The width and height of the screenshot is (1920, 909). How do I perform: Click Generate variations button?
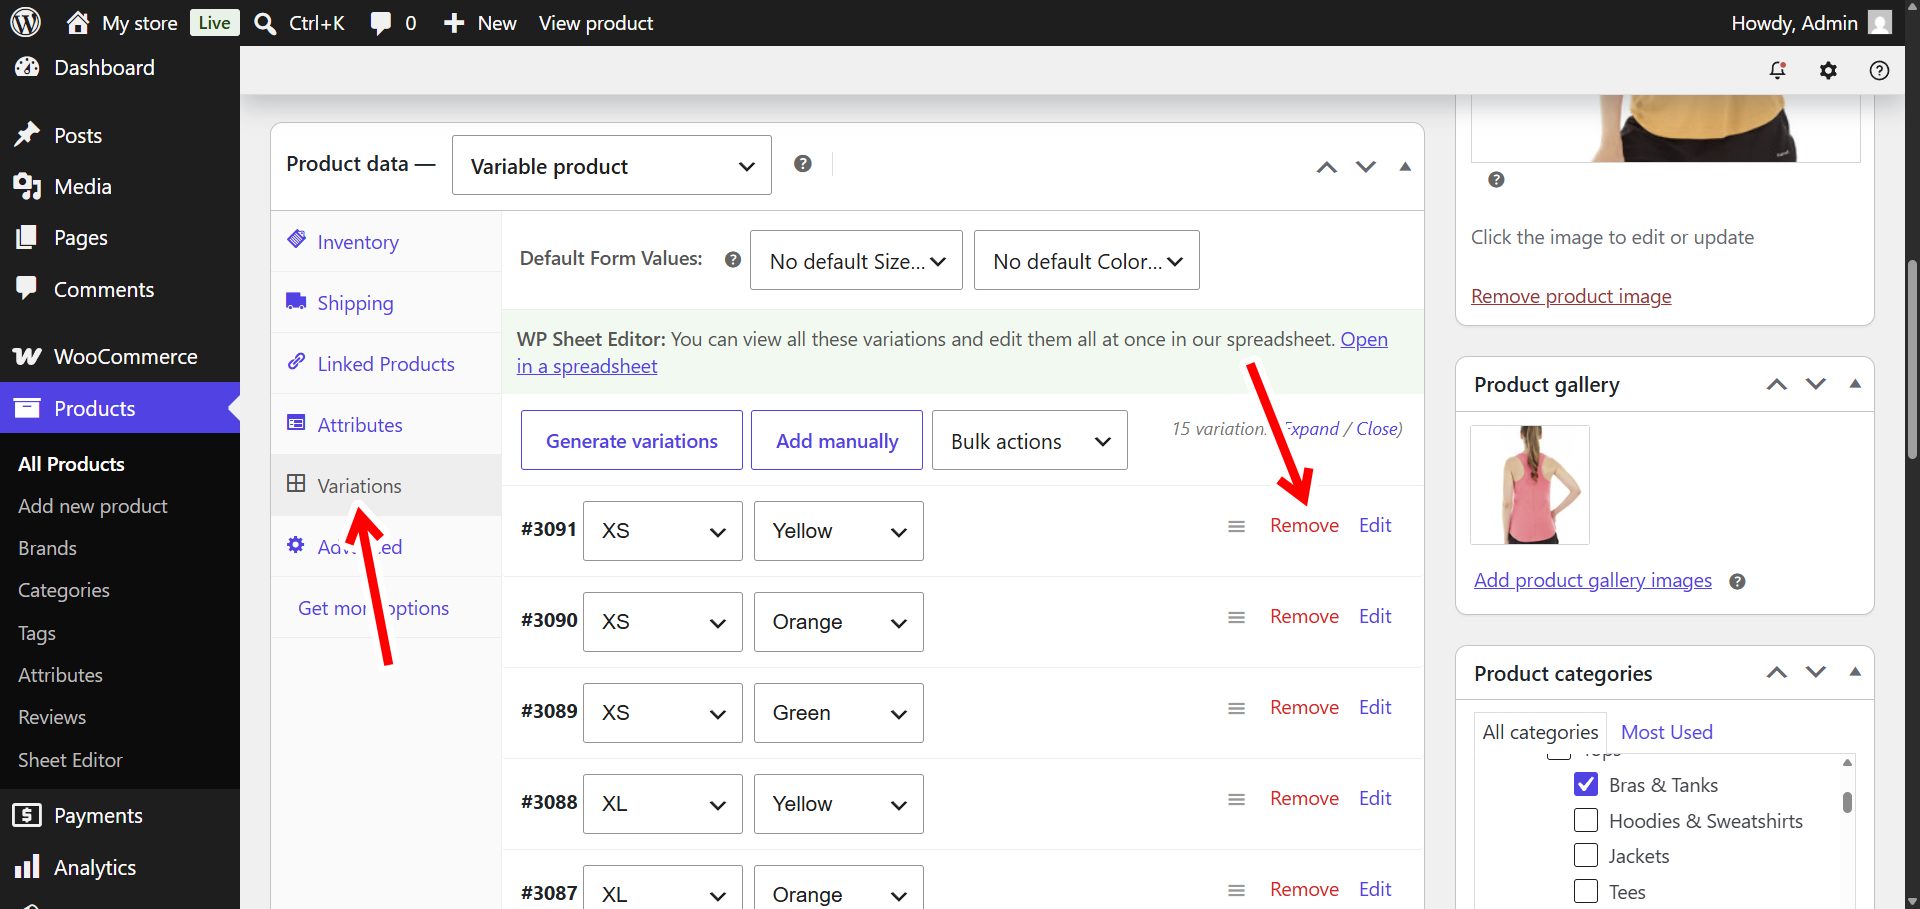point(632,440)
